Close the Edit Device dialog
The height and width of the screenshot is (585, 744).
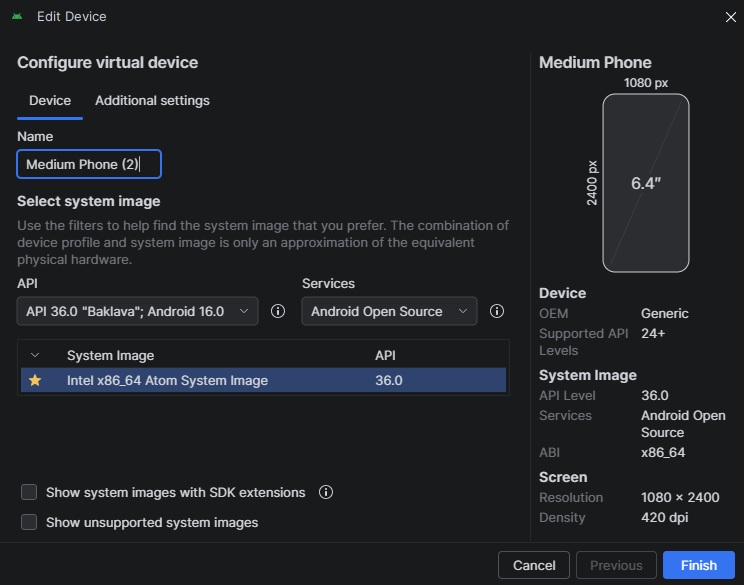[x=730, y=17]
